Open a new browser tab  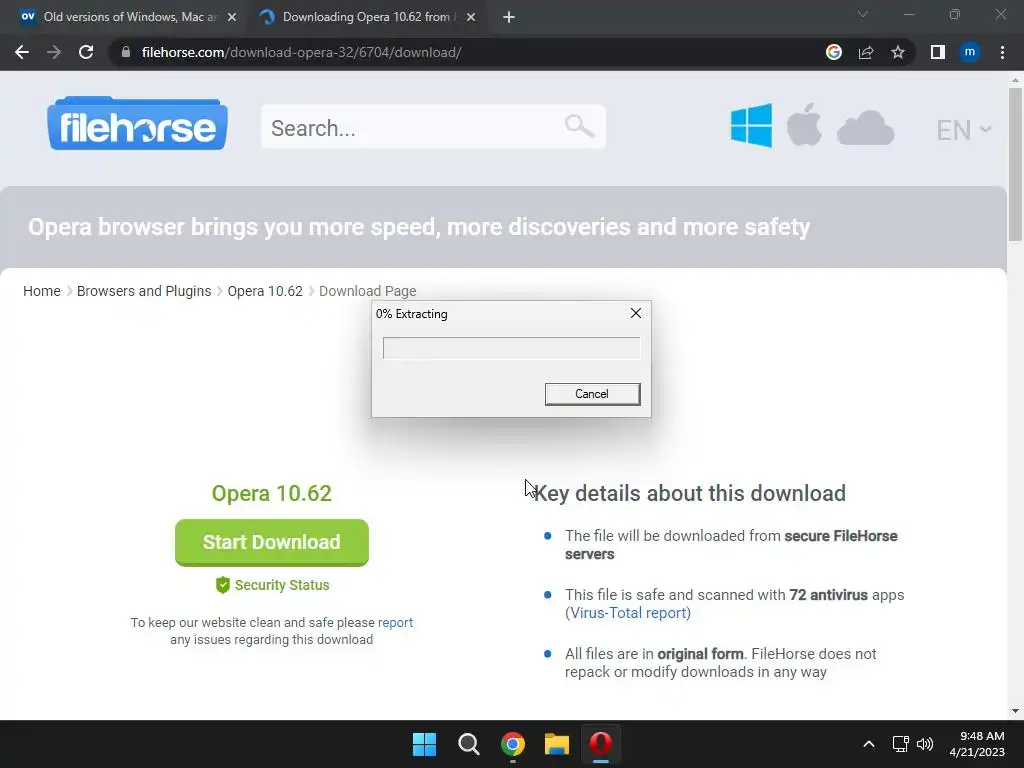pos(509,17)
